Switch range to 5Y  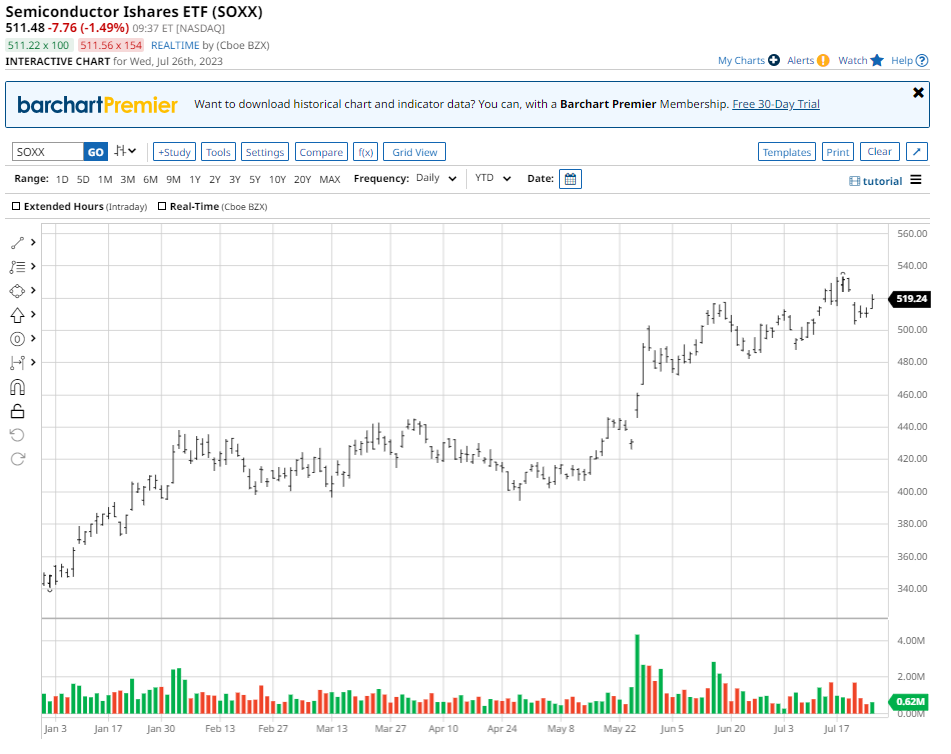(x=255, y=179)
